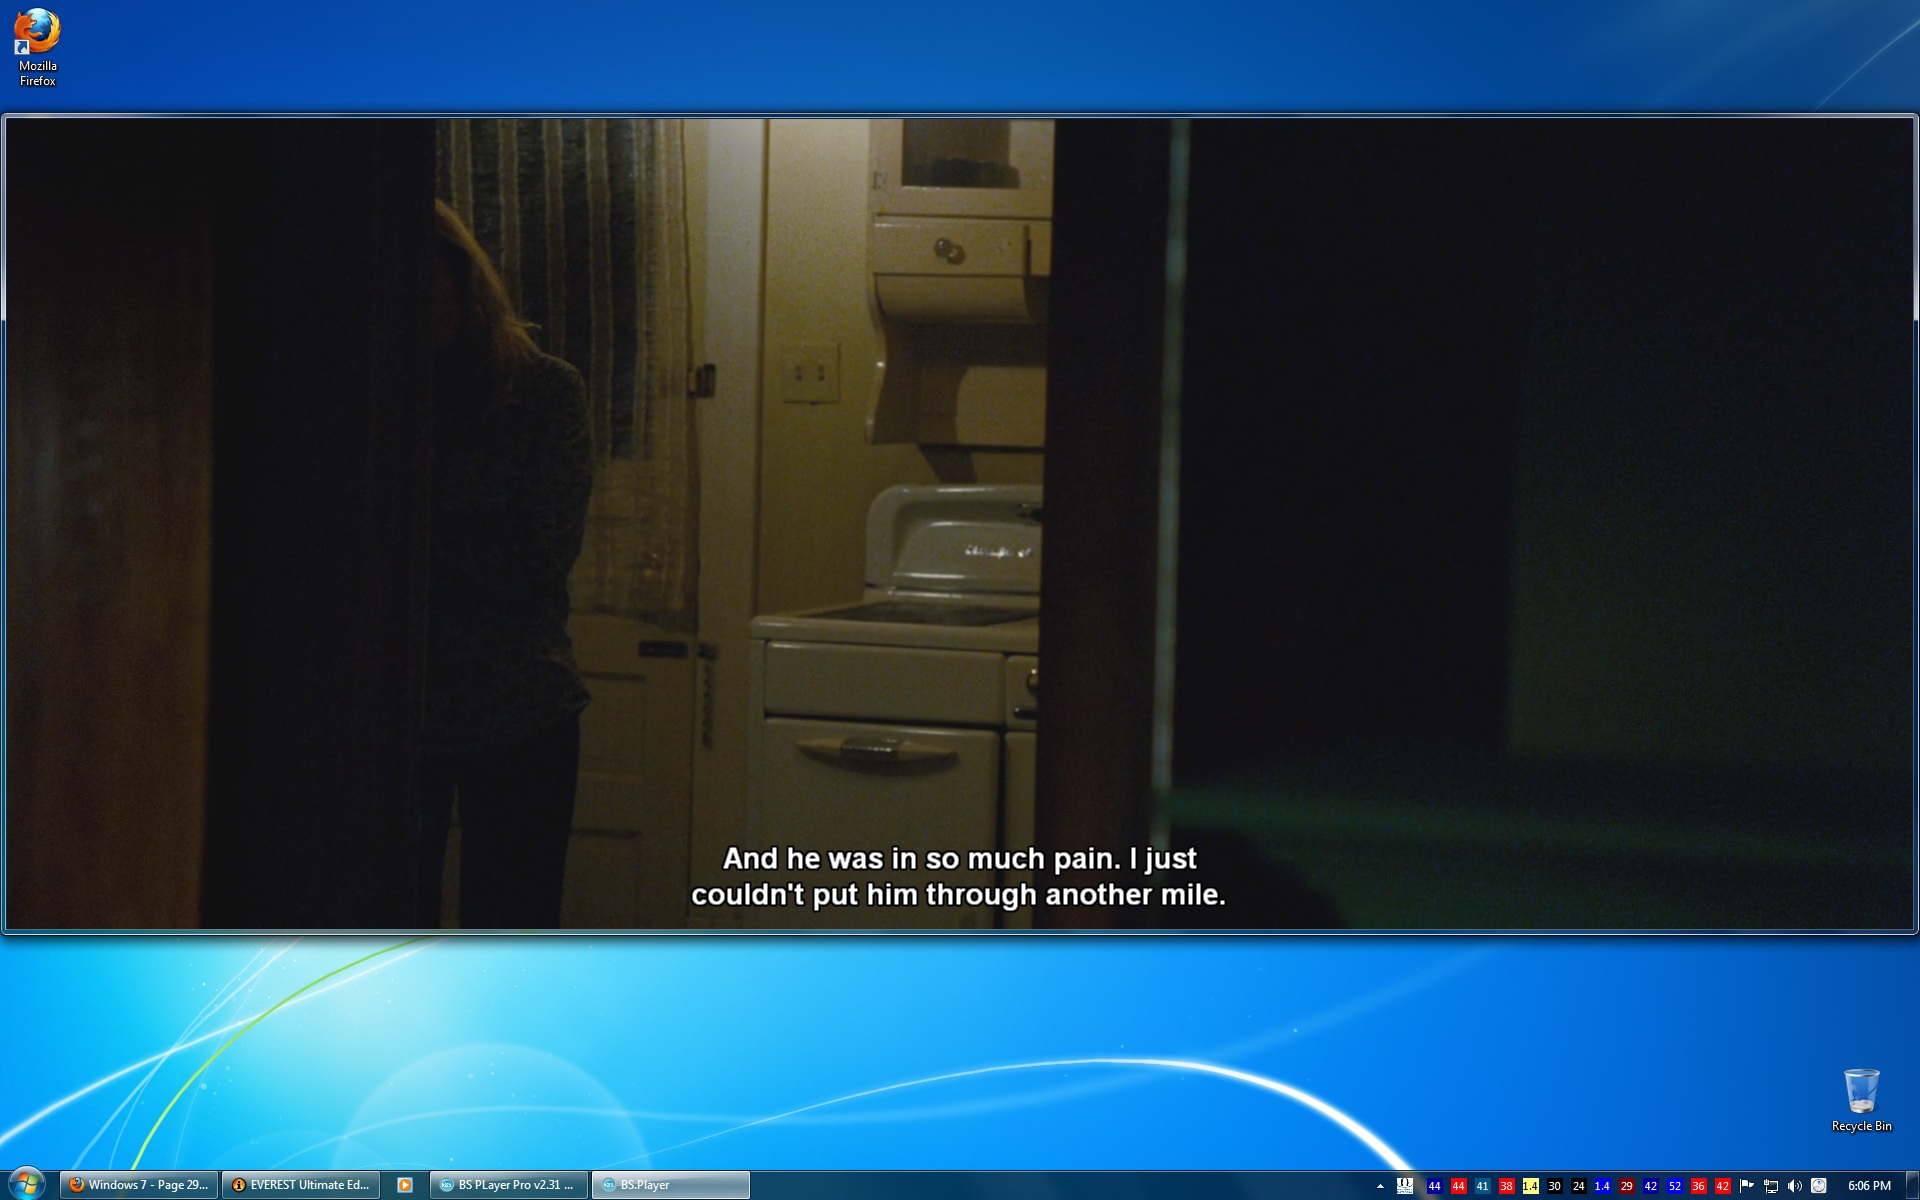Switch to the EVEREST Ultimate Edition taskbar window
The height and width of the screenshot is (1200, 1920).
click(x=301, y=1185)
